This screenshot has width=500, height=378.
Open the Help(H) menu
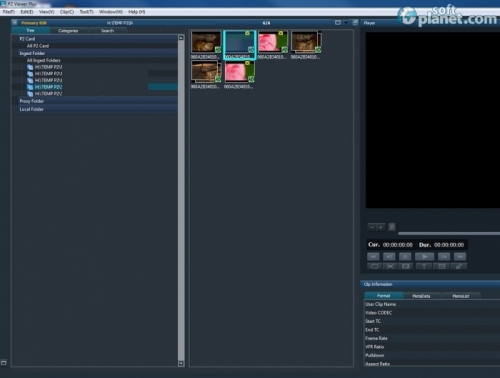click(x=137, y=12)
